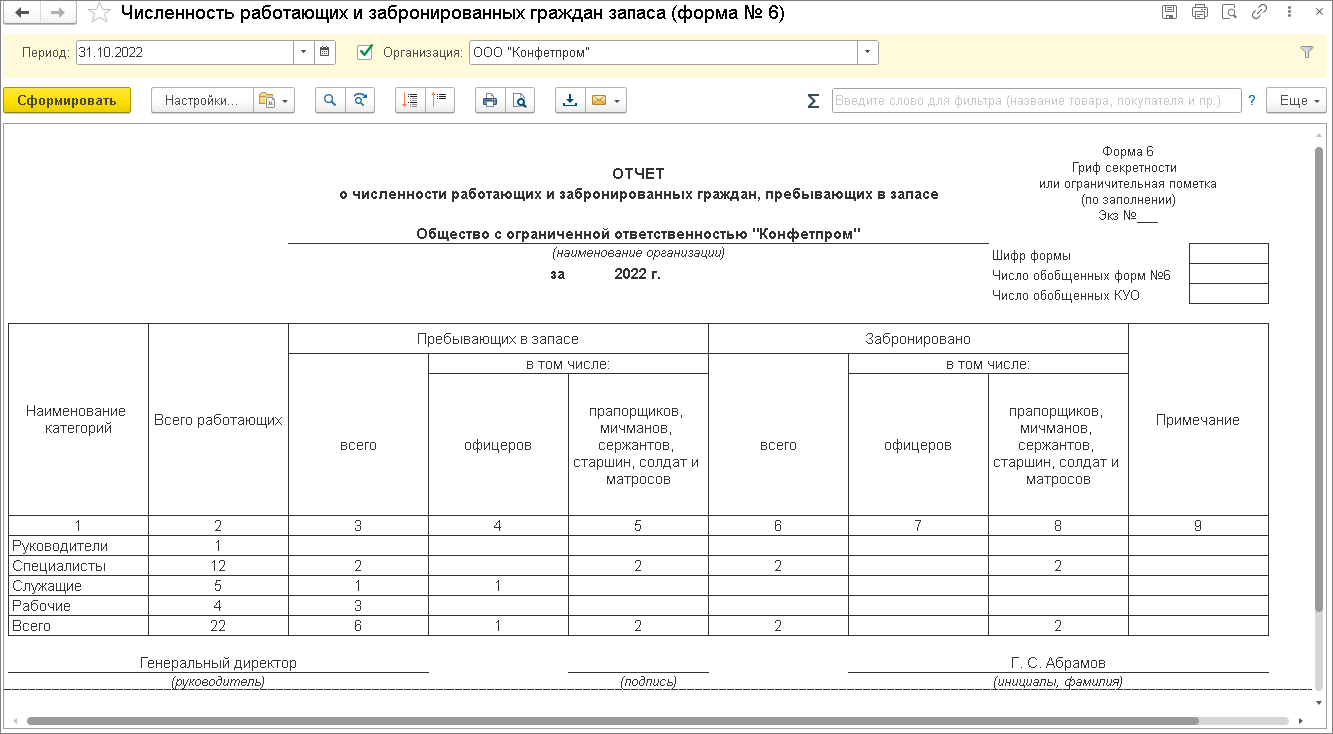Image resolution: width=1333 pixels, height=734 pixels.
Task: Click the empty box next to Шифр формы
Action: [x=1229, y=254]
